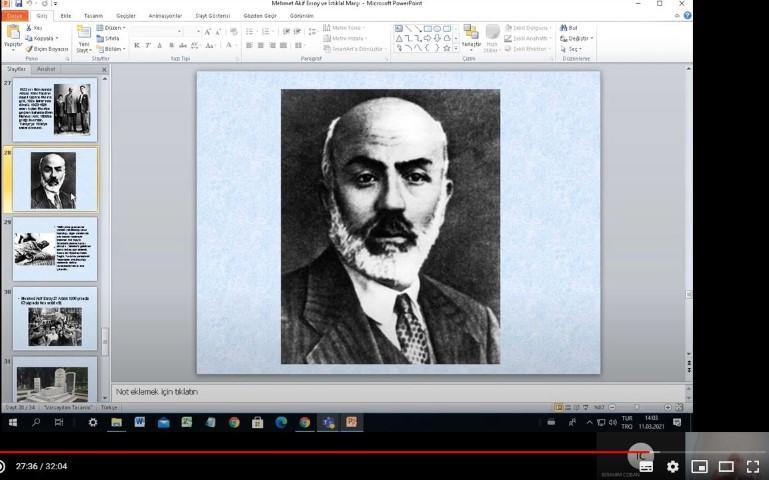Select the right arrow shape in gallery

coord(428,38)
